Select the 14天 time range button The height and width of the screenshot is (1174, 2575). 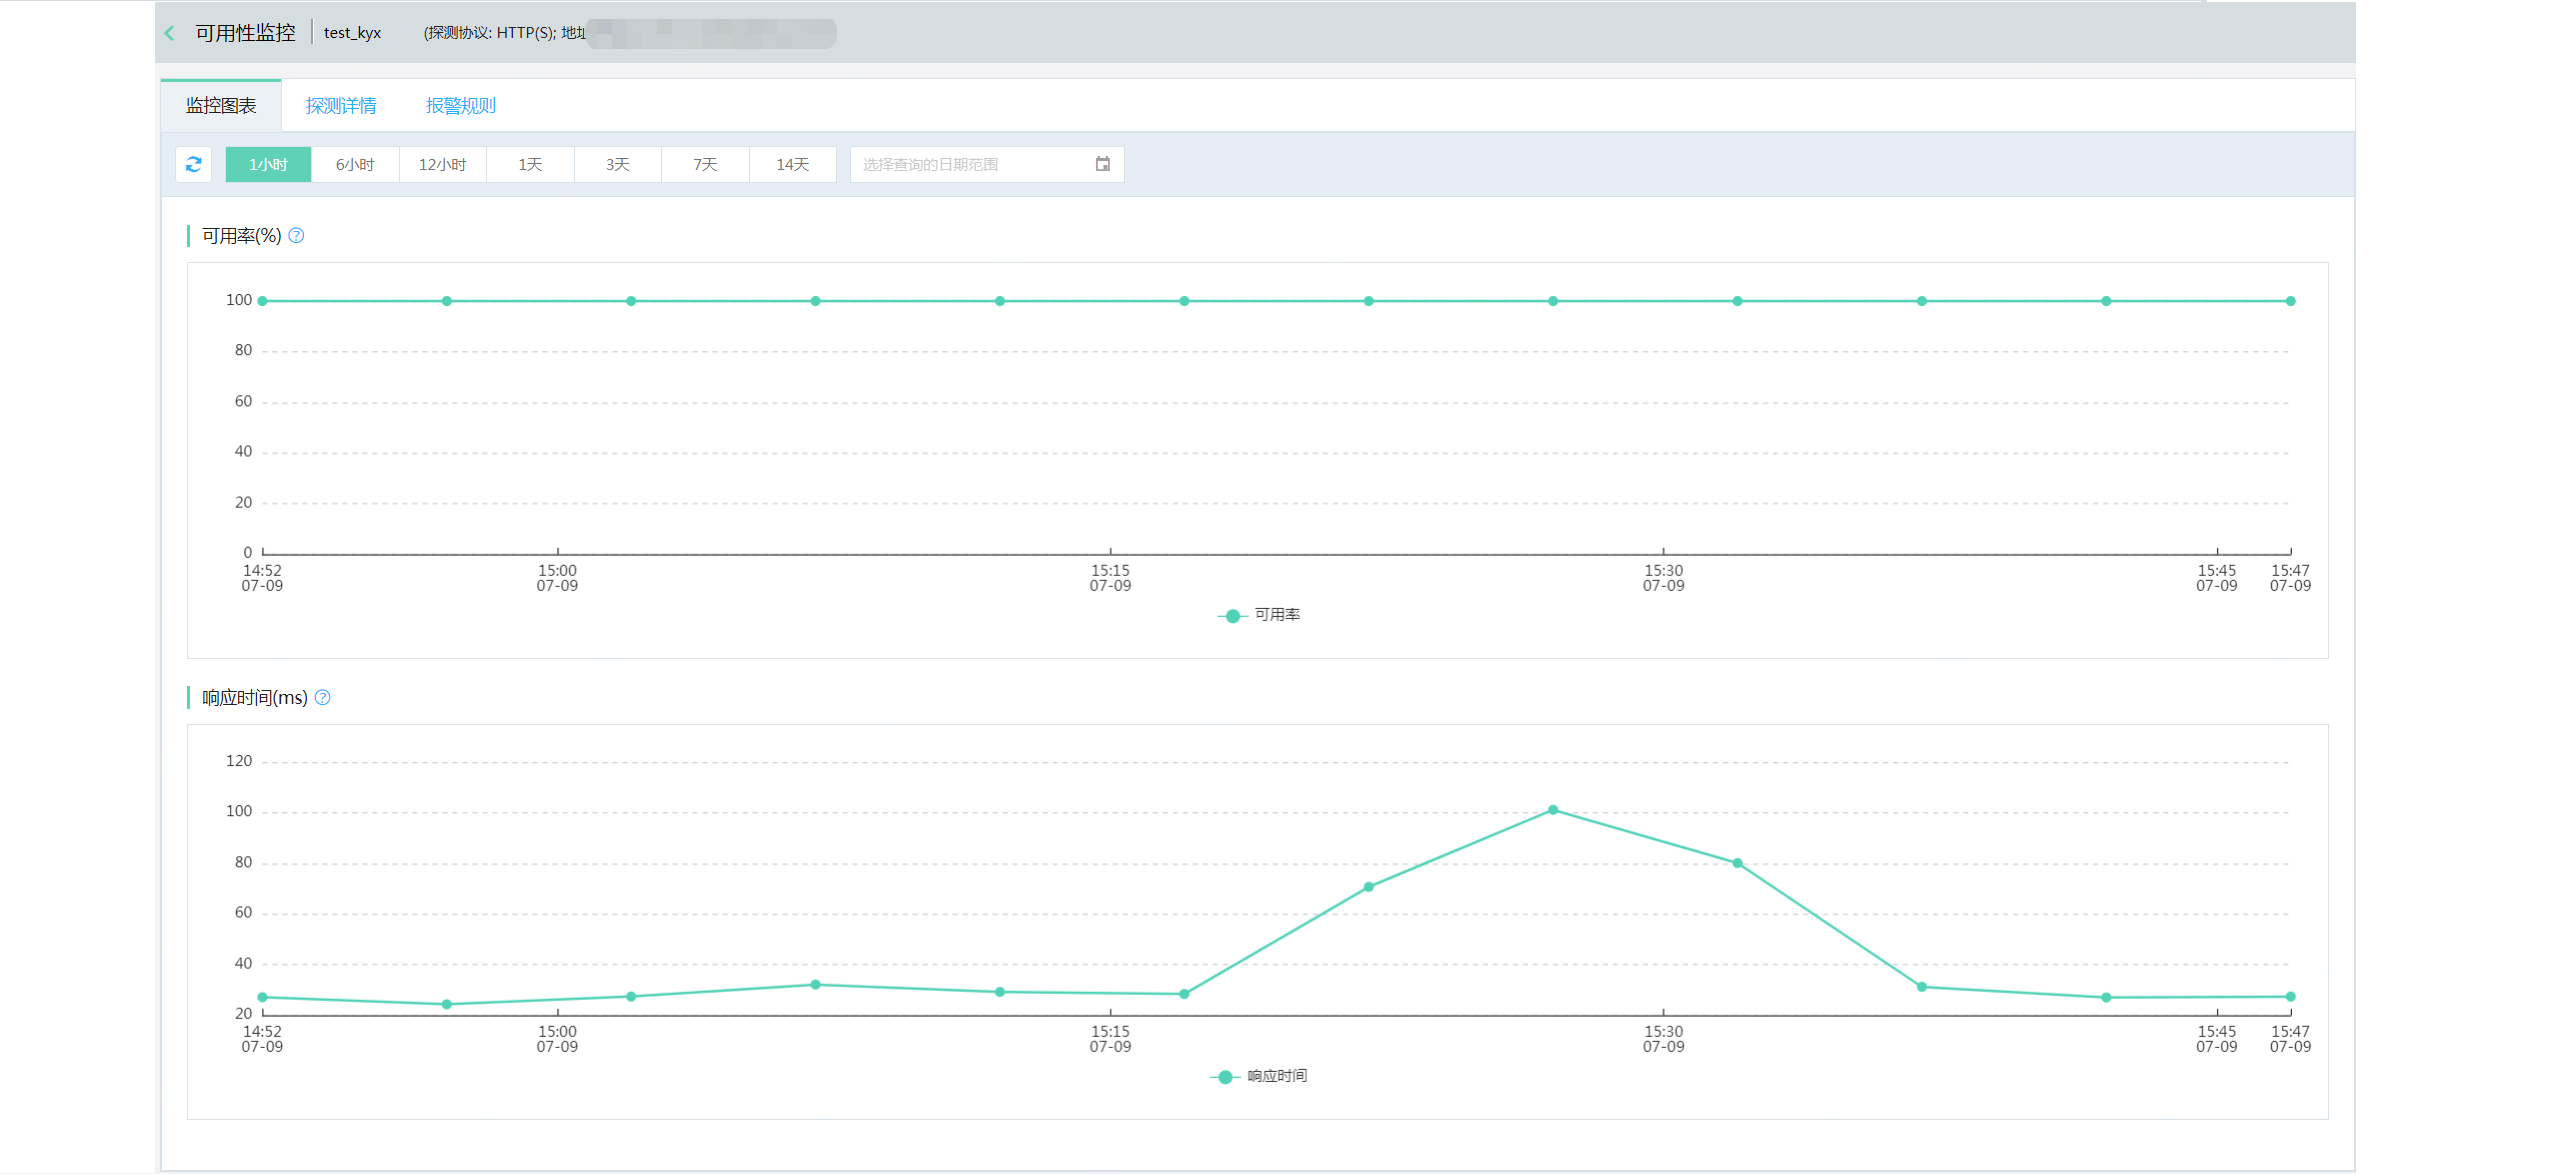tap(792, 164)
